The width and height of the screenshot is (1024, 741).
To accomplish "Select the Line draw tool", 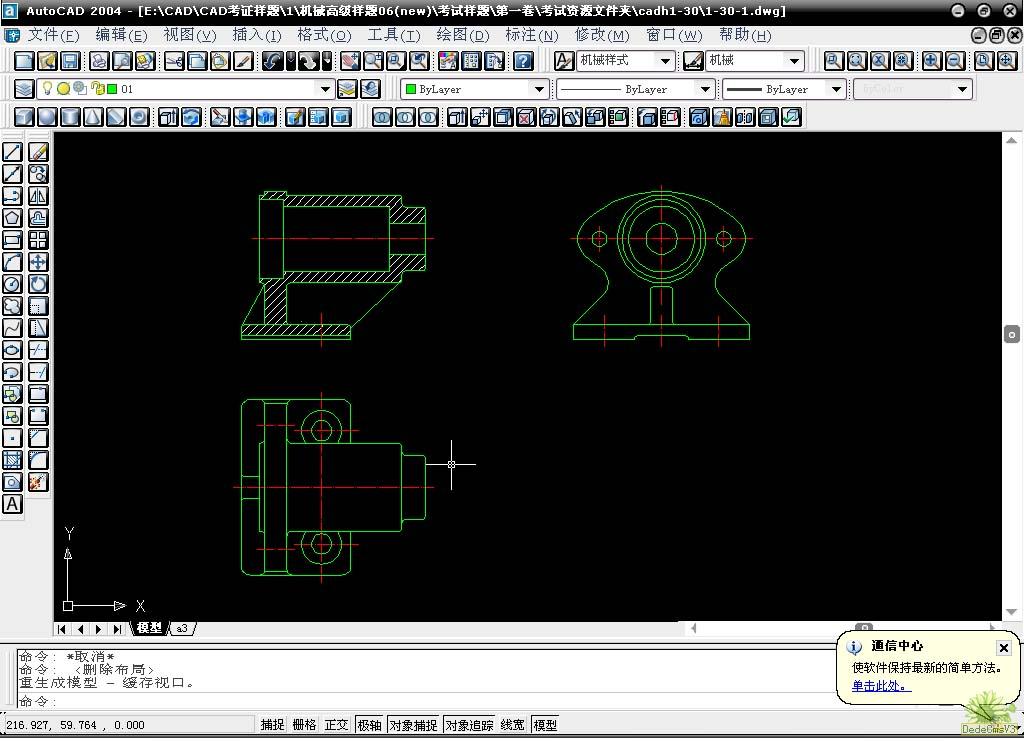I will pos(12,152).
